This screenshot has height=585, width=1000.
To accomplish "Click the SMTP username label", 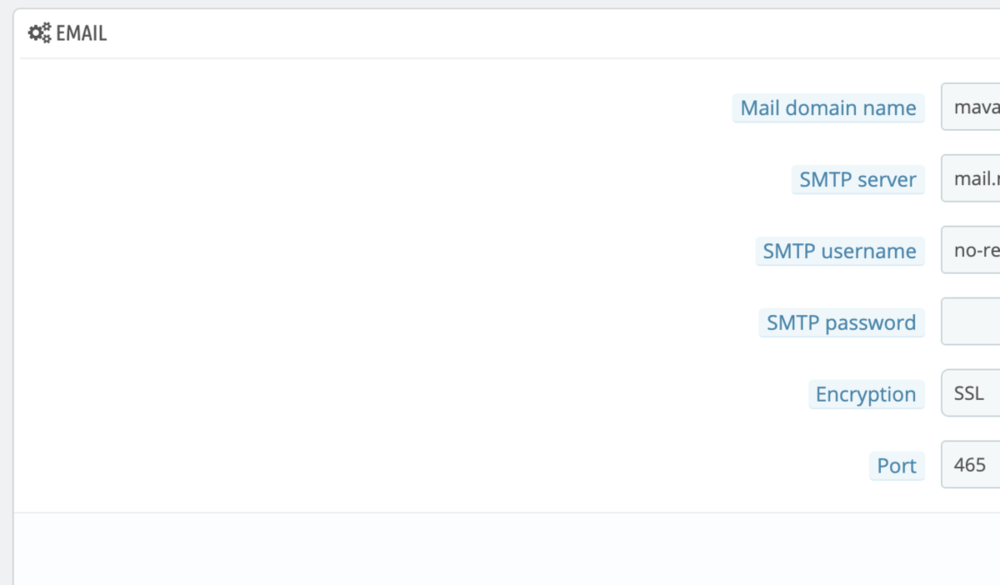I will tap(840, 251).
